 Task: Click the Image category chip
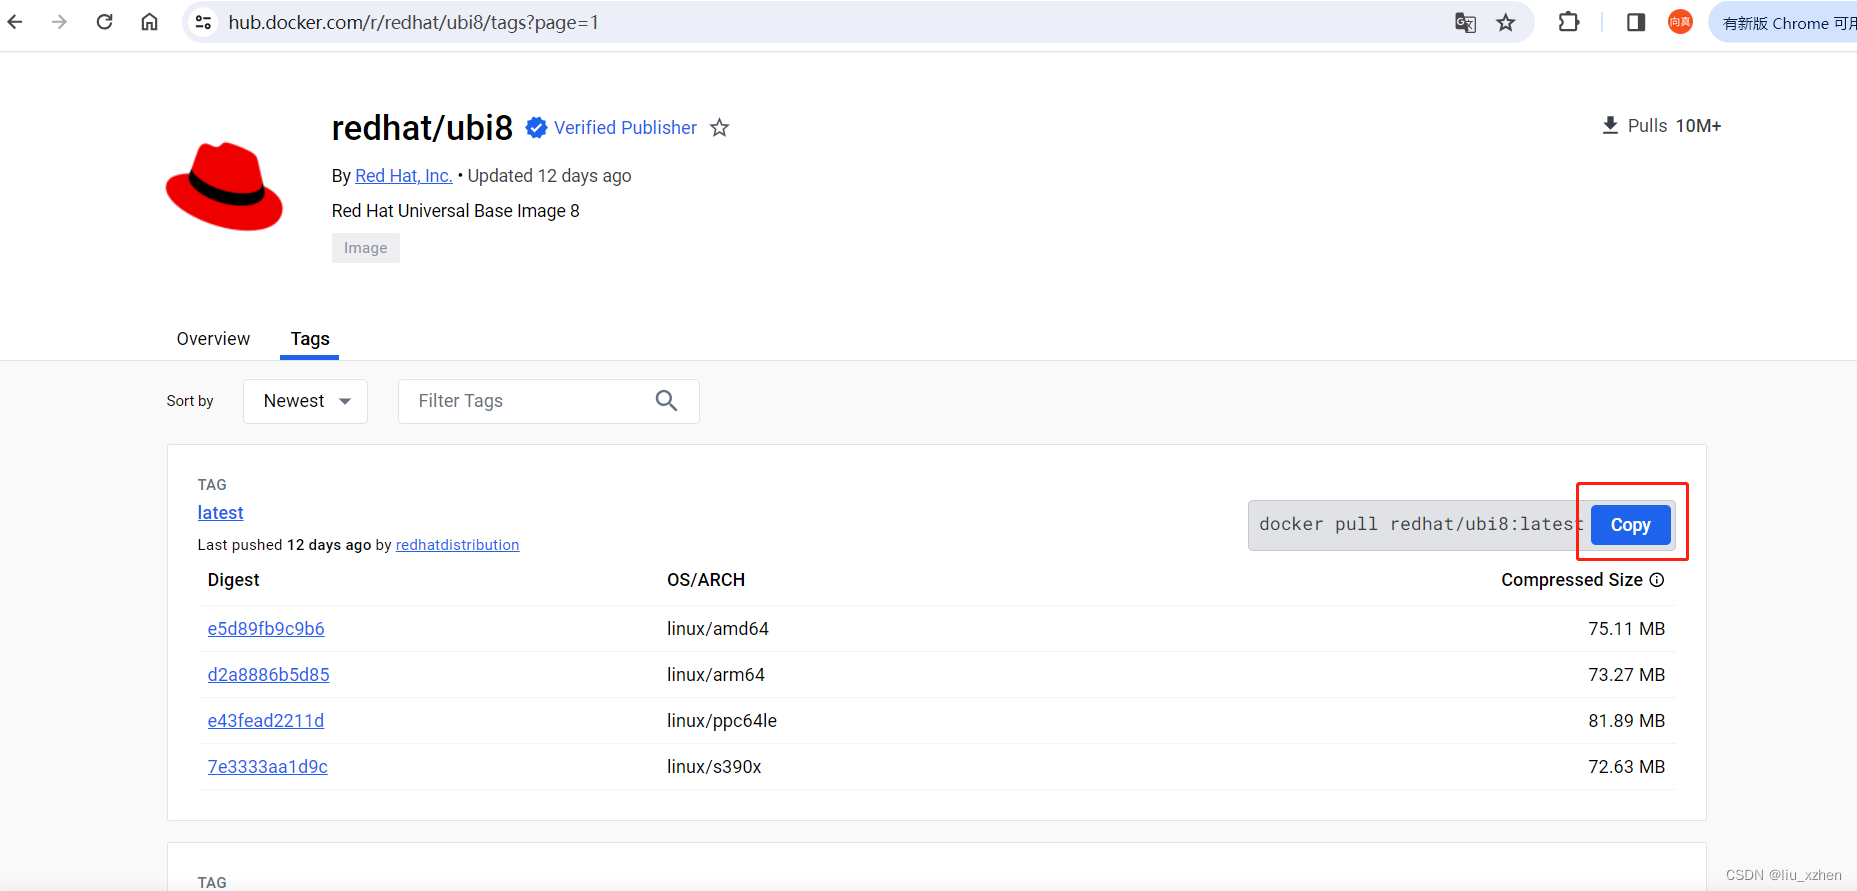click(x=366, y=248)
